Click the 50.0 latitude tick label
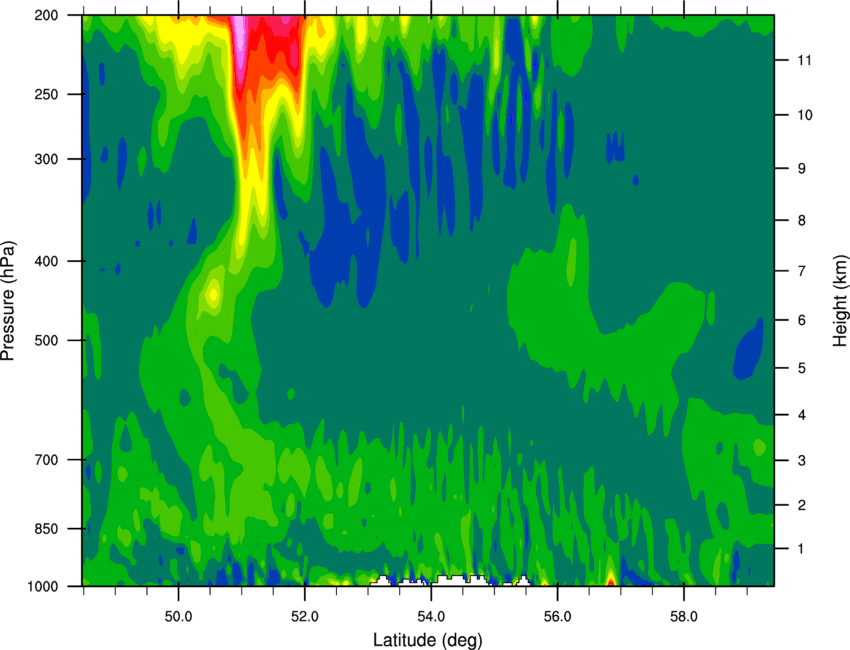The image size is (850, 650). pyautogui.click(x=178, y=617)
